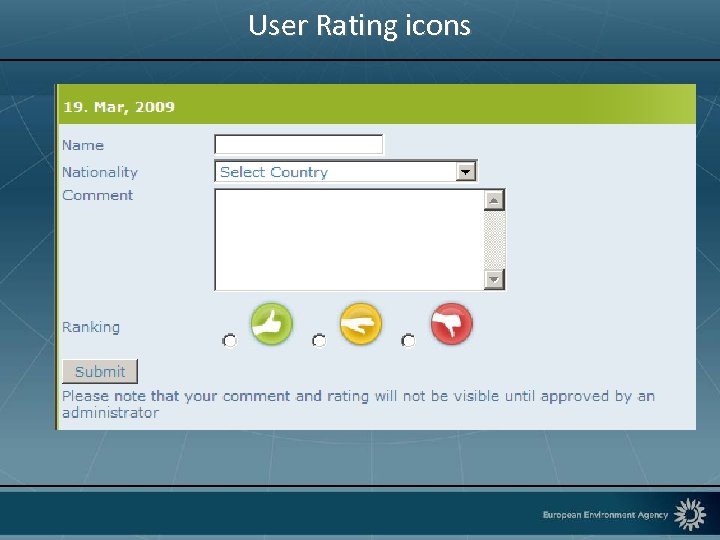
Task: Click the Comment scrollbar up arrow
Action: click(x=494, y=200)
